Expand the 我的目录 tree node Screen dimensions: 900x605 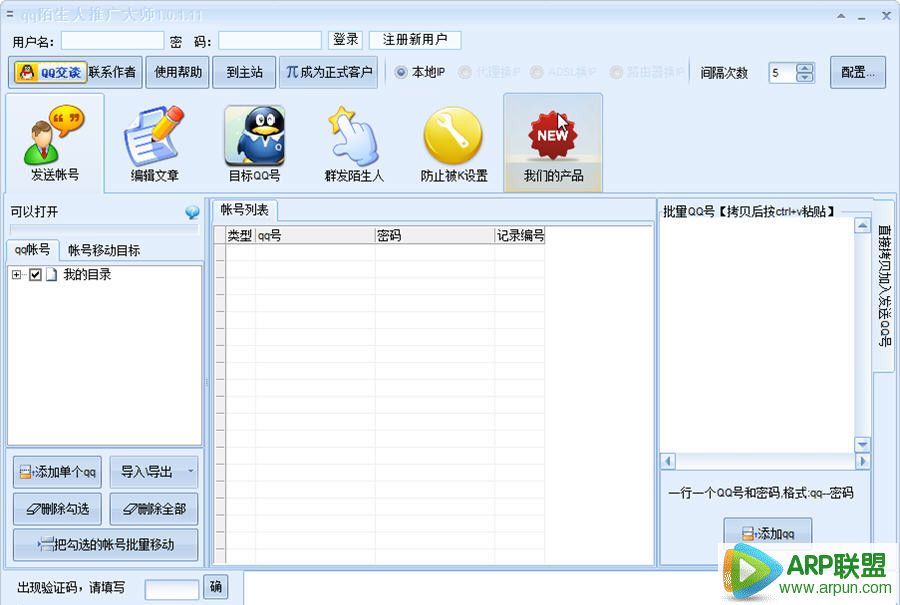[17, 275]
